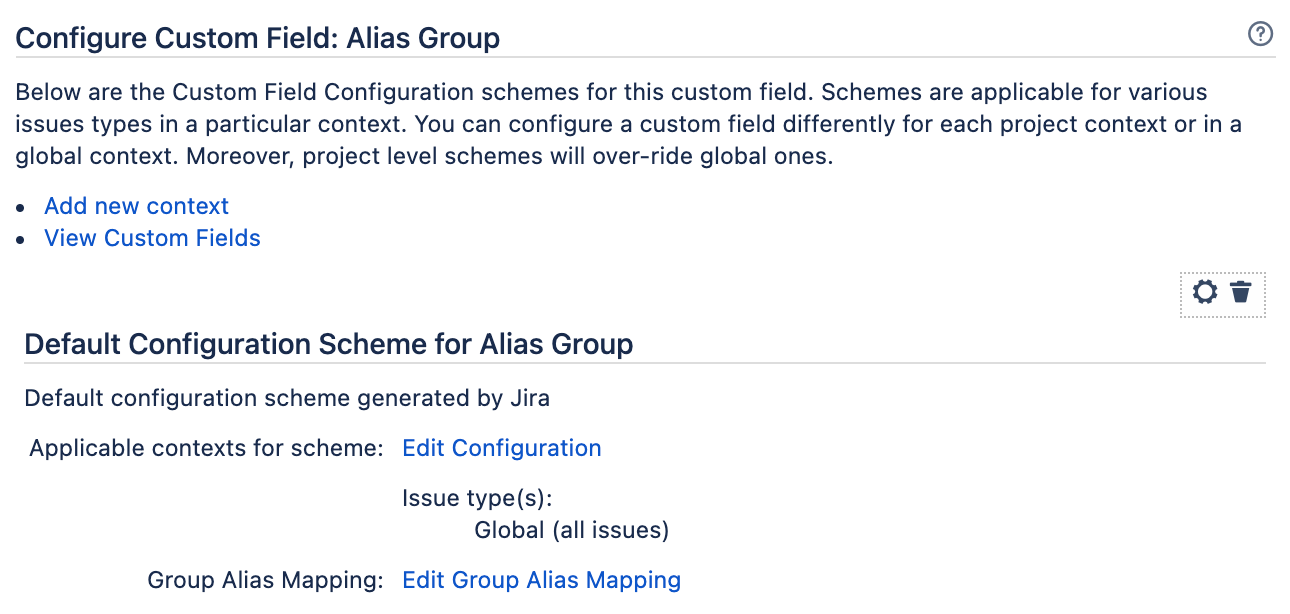Click the Default Configuration Scheme heading
Image resolution: width=1290 pixels, height=614 pixels.
(328, 343)
